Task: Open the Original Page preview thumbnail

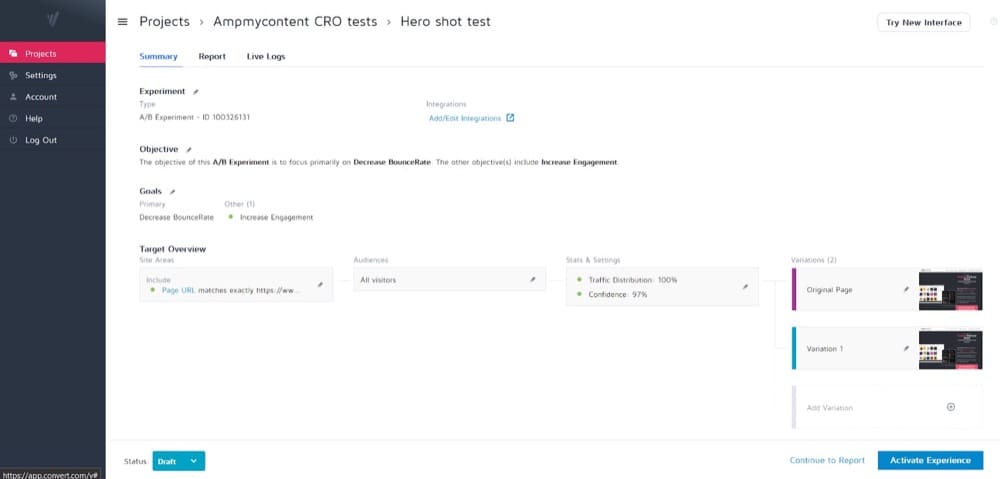Action: (950, 290)
